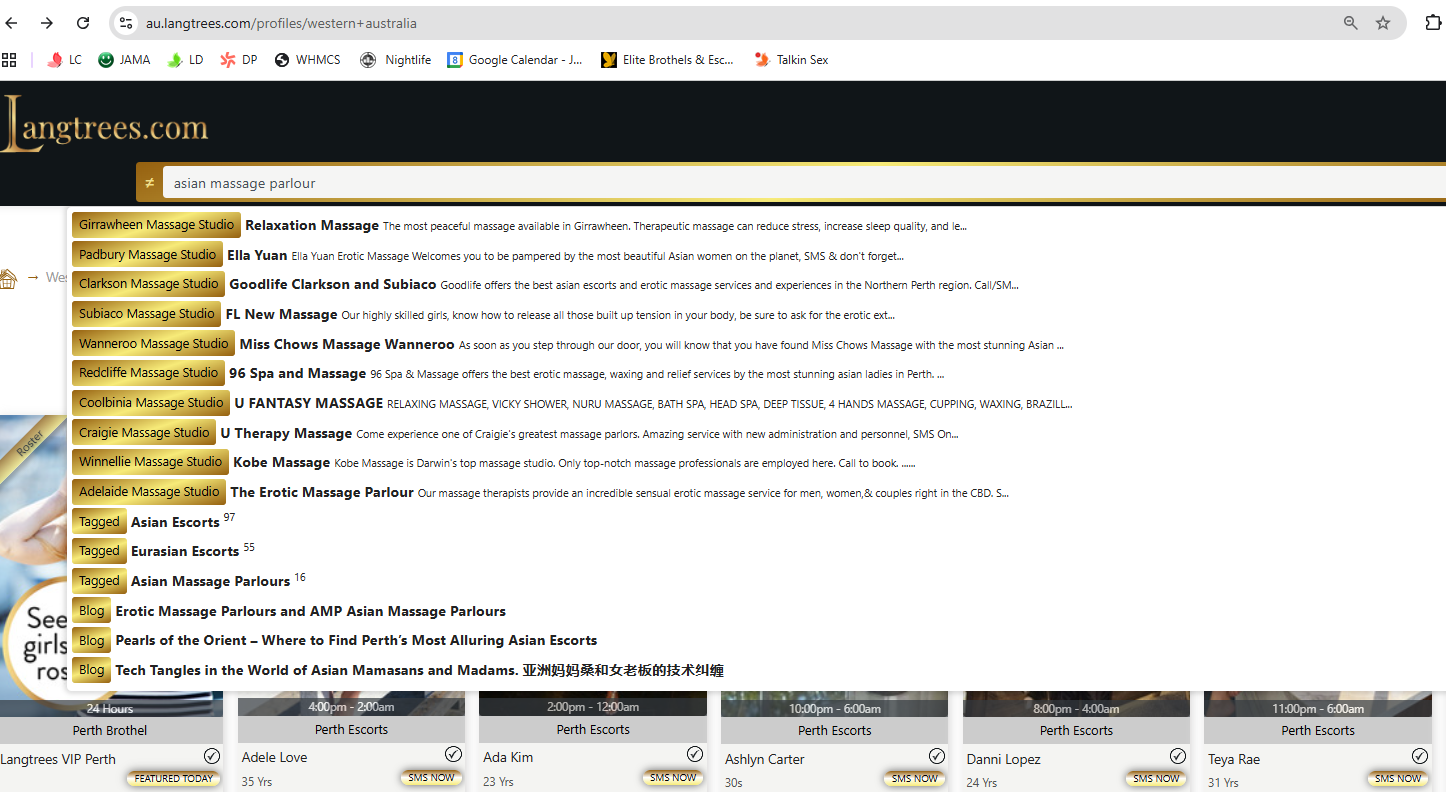Open Erotic Massage Parlours and AMP blog post
Screen dimensions: 1446x792
click(x=311, y=611)
